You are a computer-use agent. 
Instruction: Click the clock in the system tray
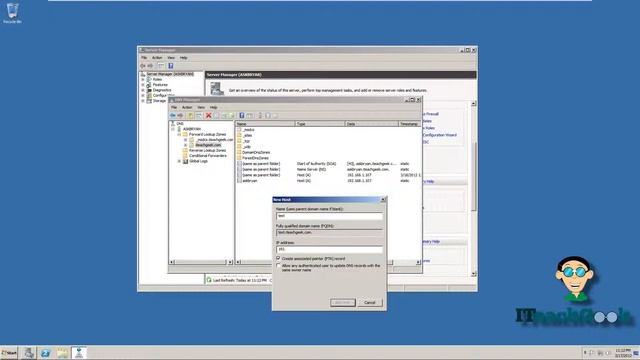click(x=622, y=353)
